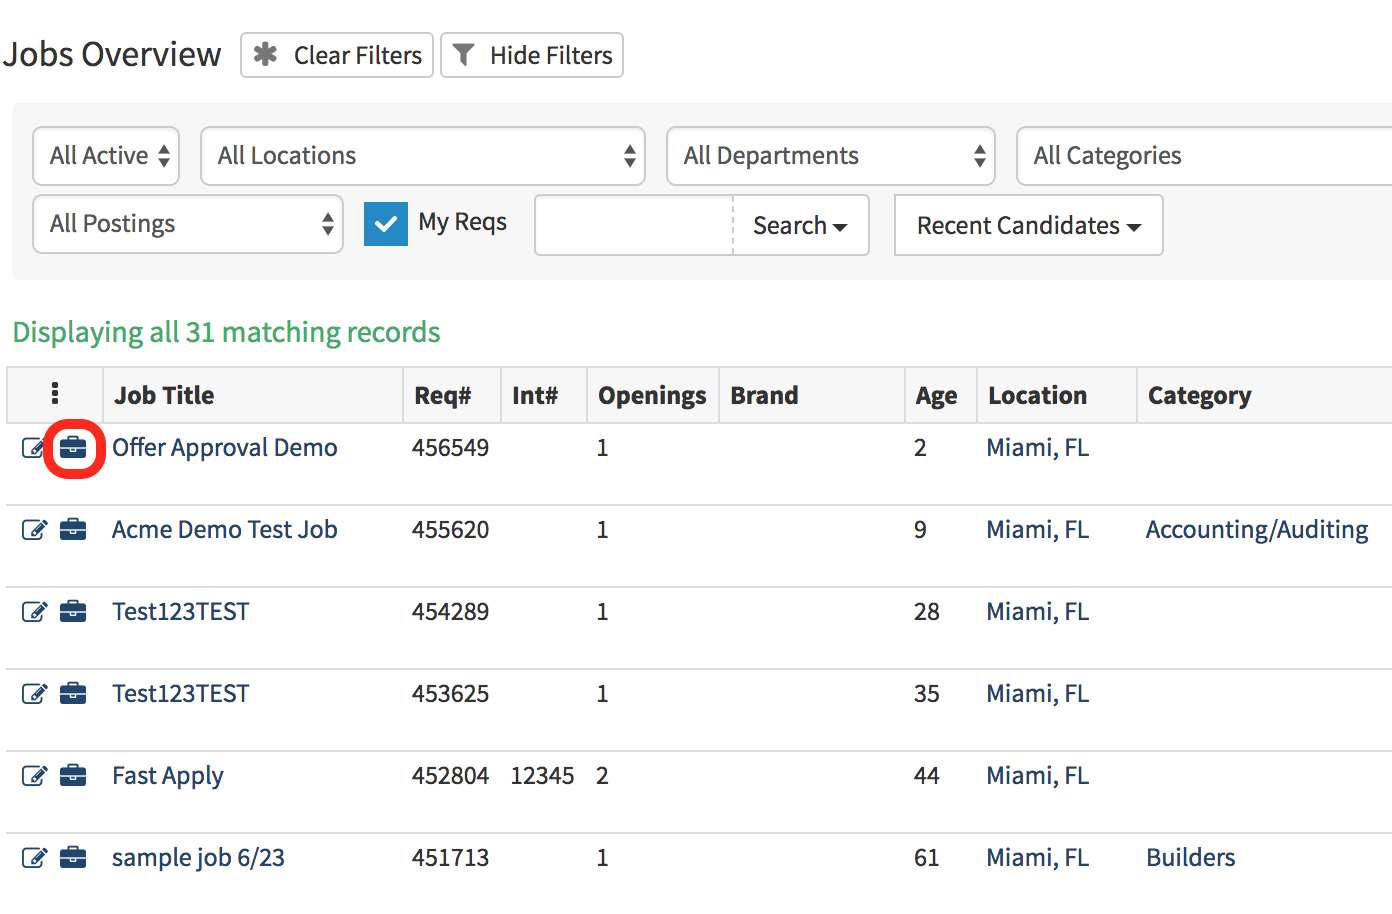
Task: Open the Fast Apply job link
Action: pos(167,775)
